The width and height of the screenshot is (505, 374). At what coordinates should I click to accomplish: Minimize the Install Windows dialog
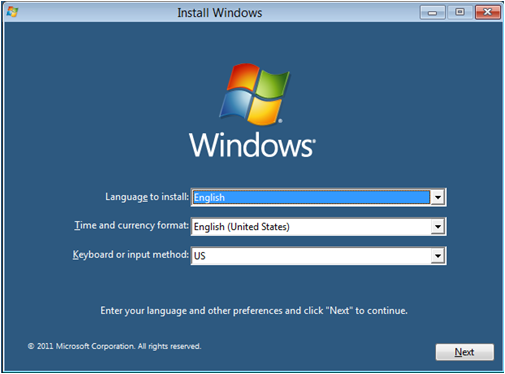432,13
